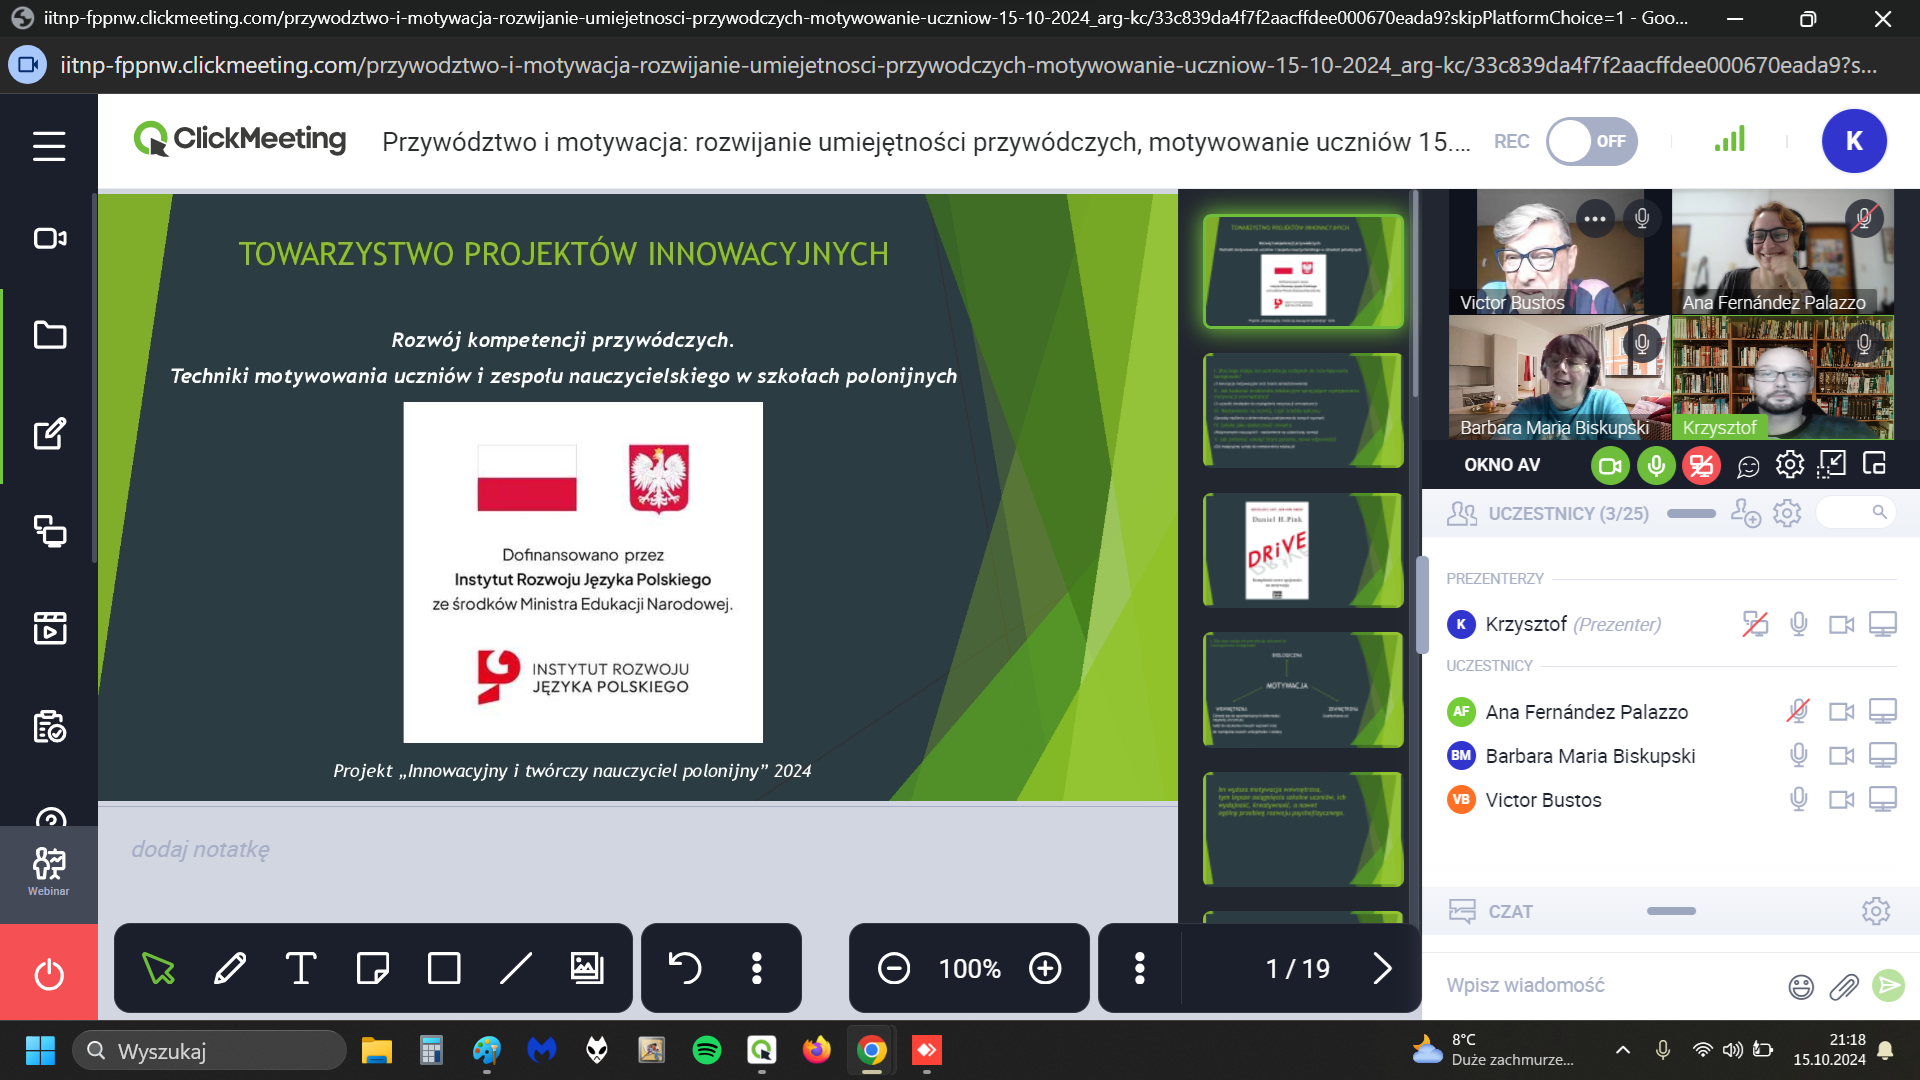Click the attach file paperclip icon
Viewport: 1920px width, 1080px height.
pos(1844,987)
